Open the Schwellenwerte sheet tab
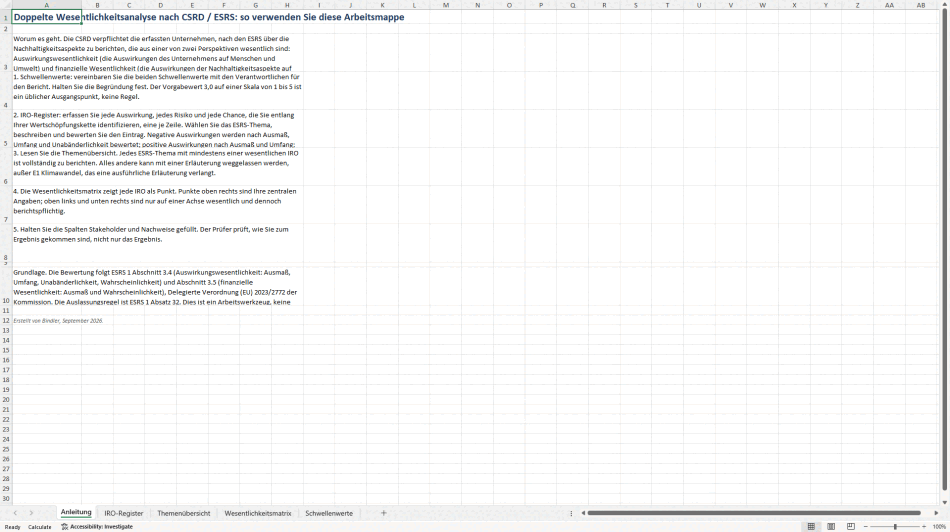This screenshot has width=950, height=532. pos(329,513)
